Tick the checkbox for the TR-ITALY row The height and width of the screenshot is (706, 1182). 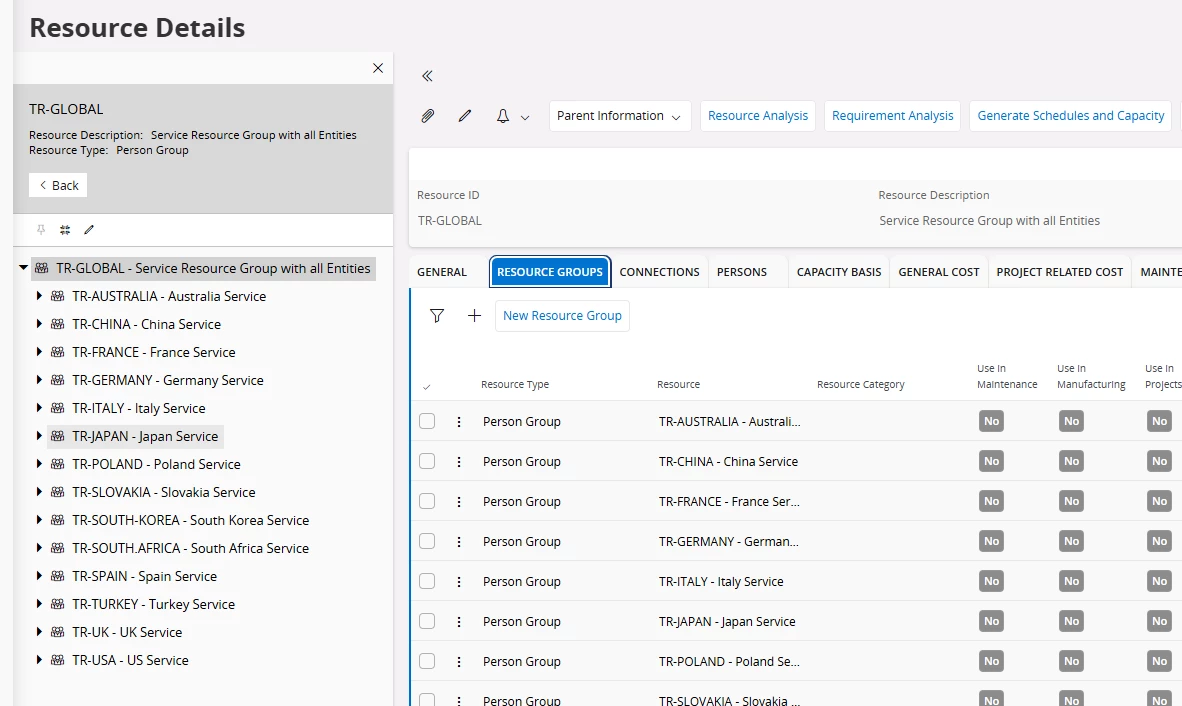pyautogui.click(x=427, y=581)
